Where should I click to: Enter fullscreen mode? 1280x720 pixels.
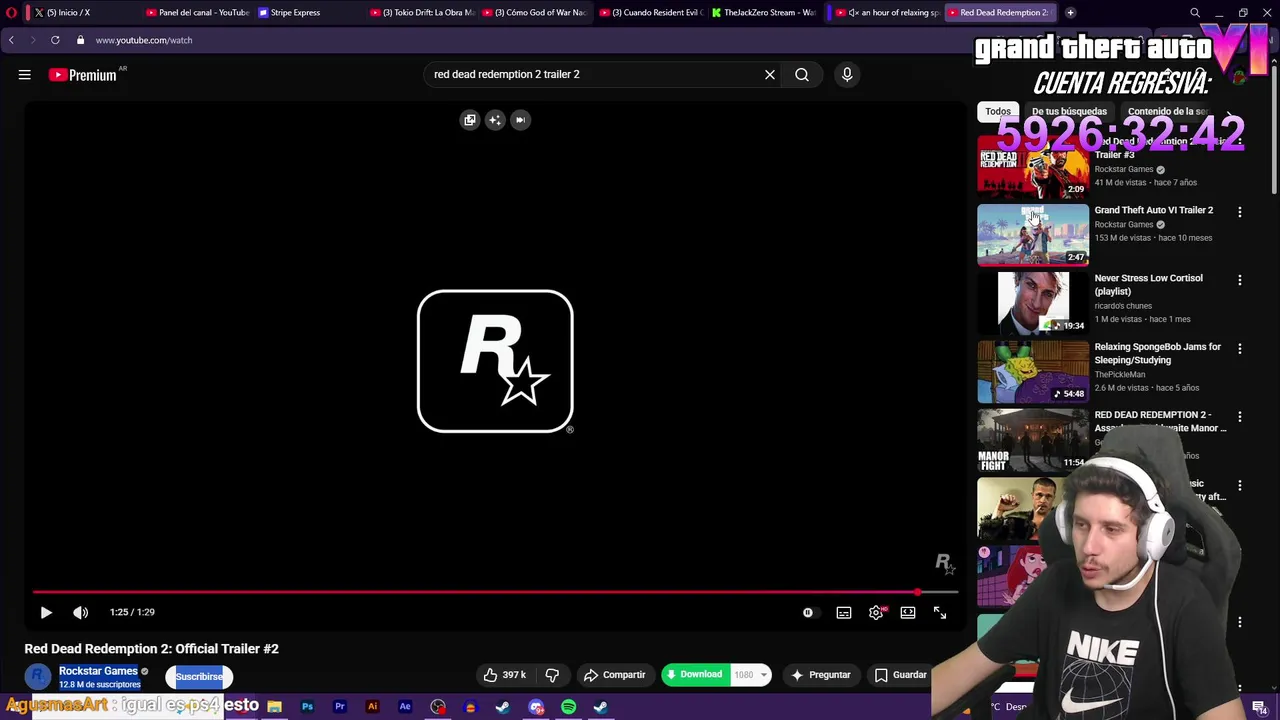pyautogui.click(x=940, y=612)
